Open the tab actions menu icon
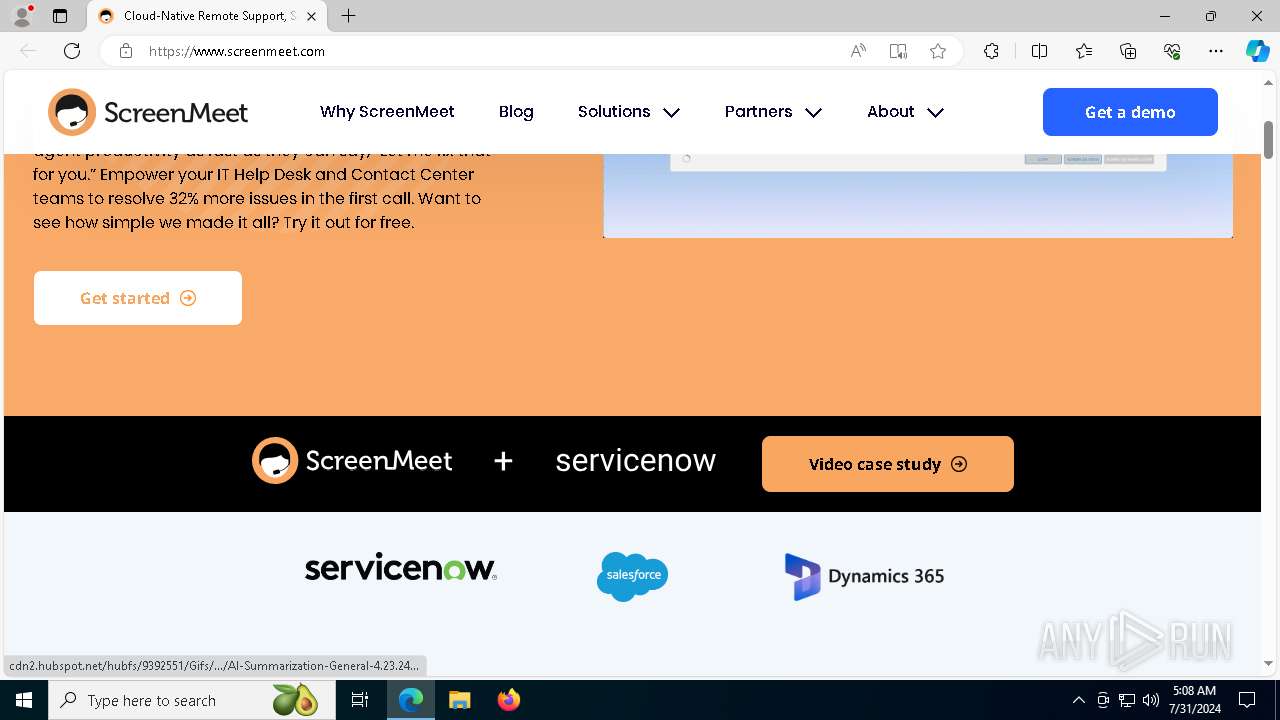 click(x=60, y=16)
